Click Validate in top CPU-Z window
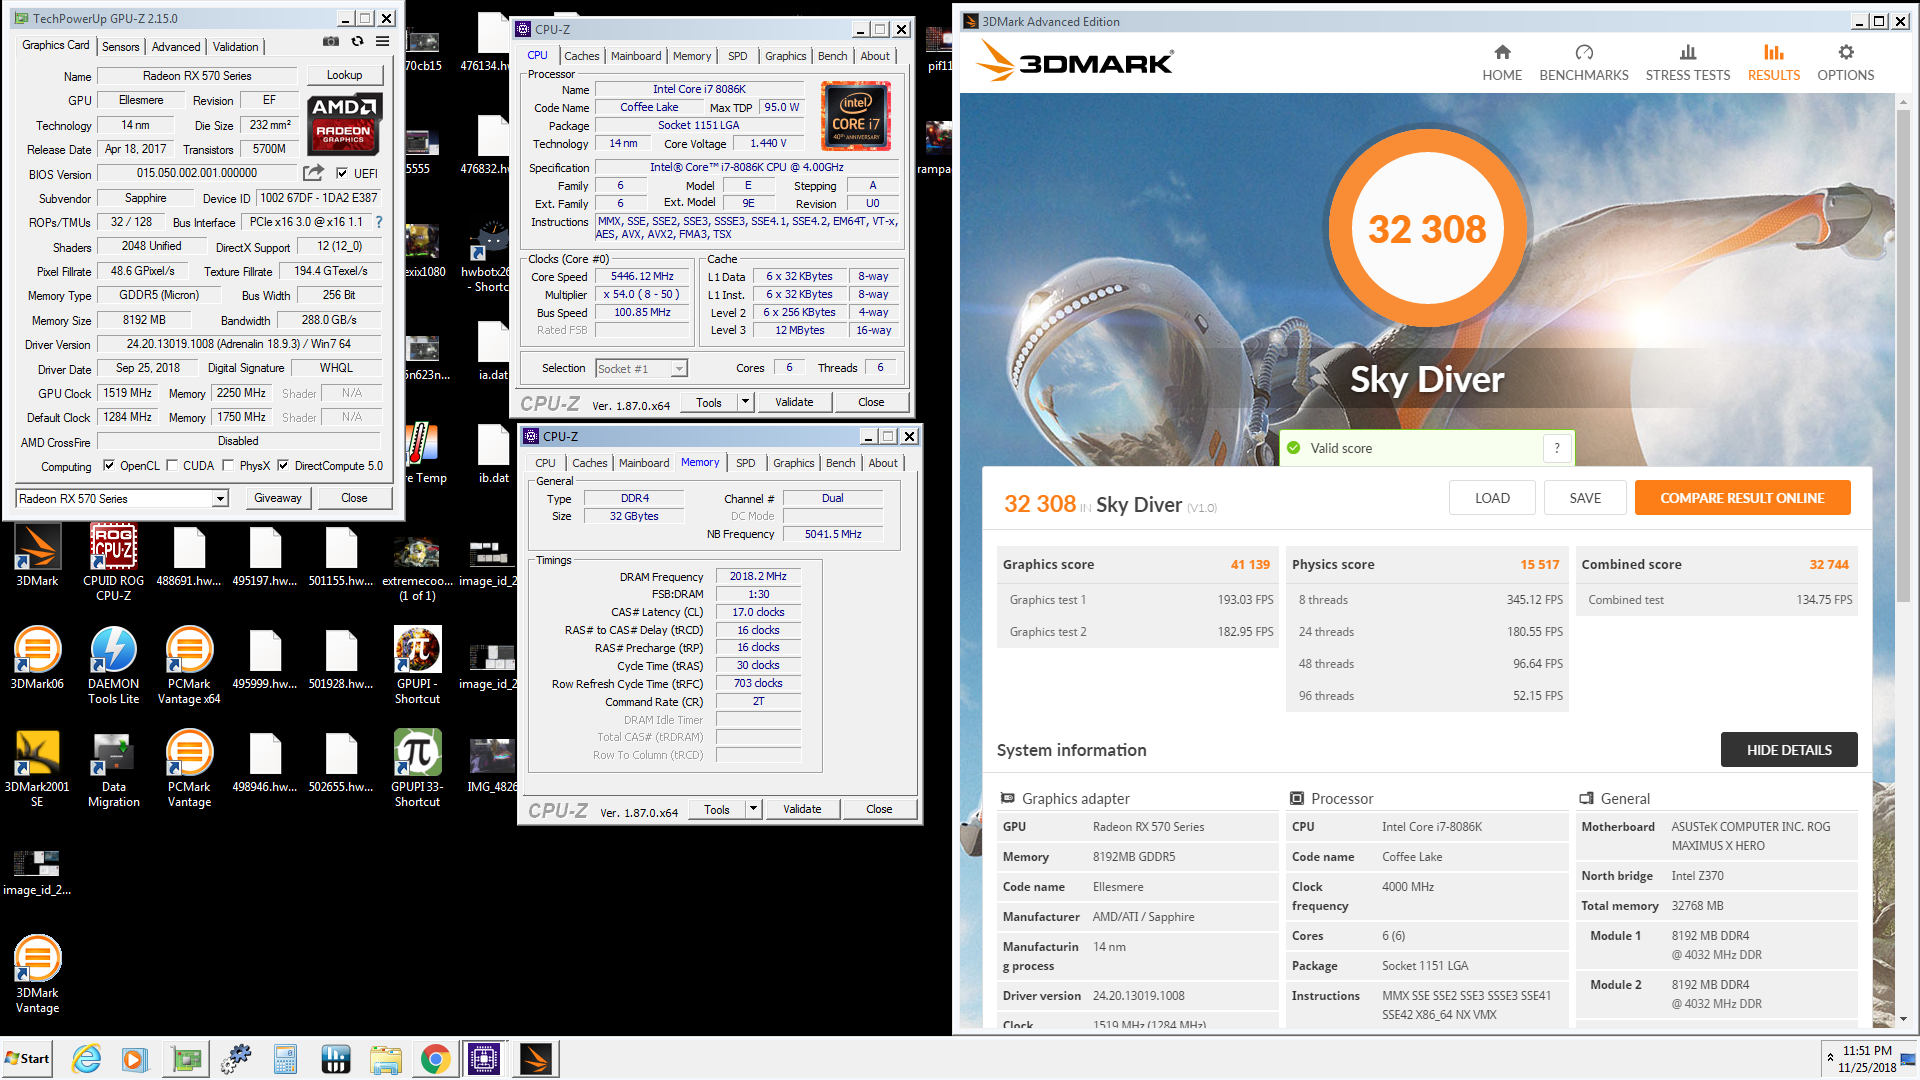Image resolution: width=1920 pixels, height=1080 pixels. (x=794, y=402)
